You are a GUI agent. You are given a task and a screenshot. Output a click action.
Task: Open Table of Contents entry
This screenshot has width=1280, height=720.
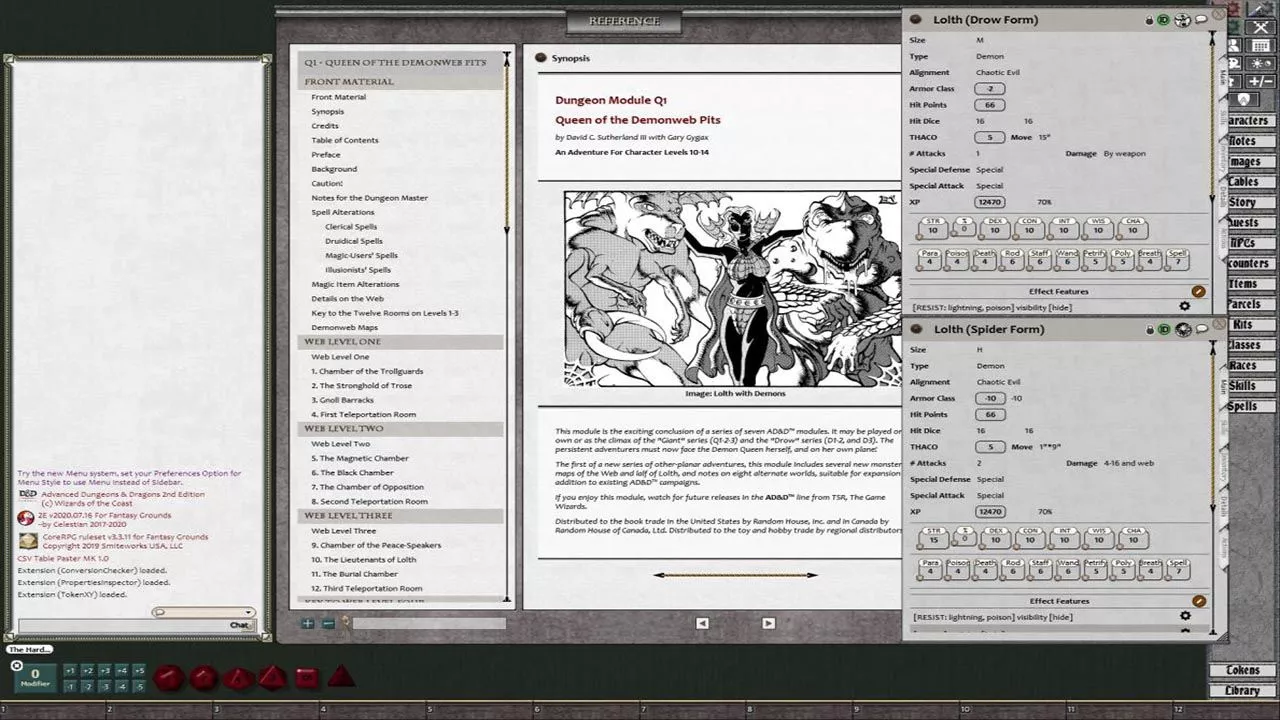(344, 140)
